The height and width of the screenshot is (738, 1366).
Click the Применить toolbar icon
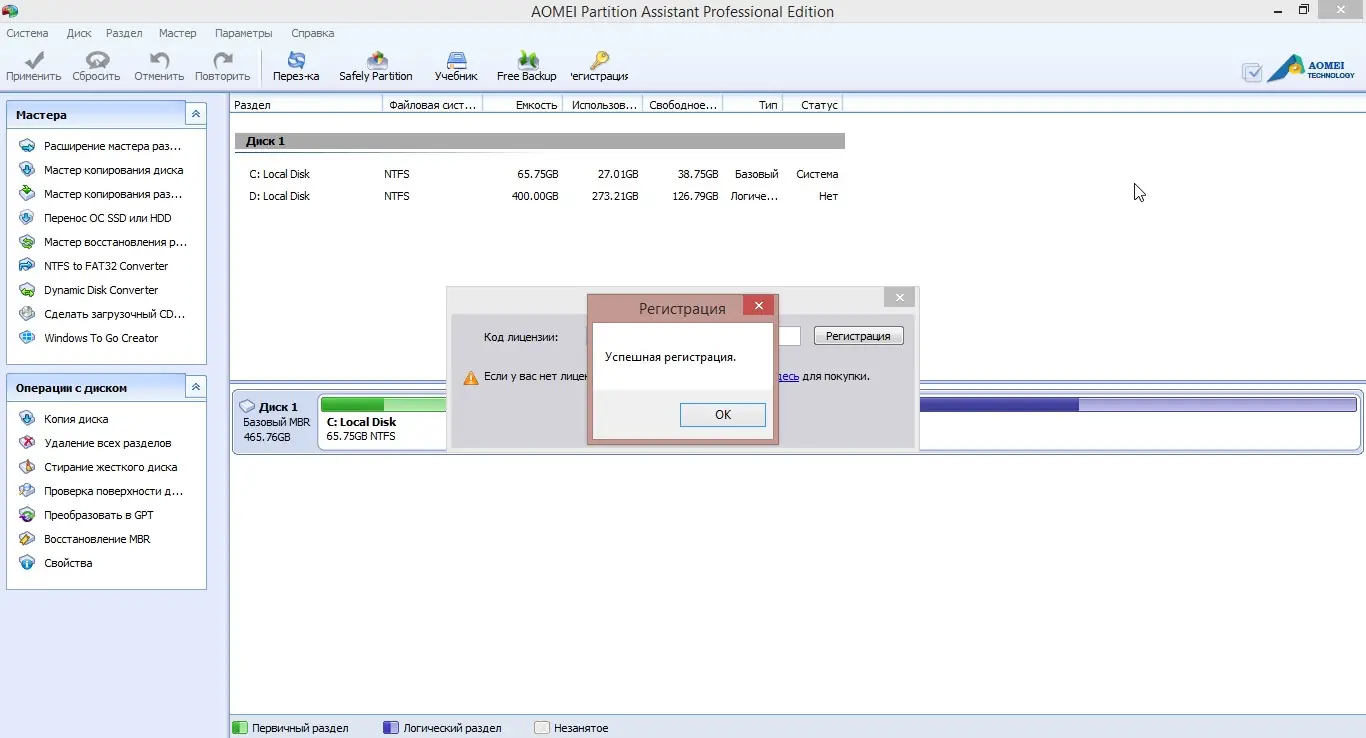coord(34,67)
